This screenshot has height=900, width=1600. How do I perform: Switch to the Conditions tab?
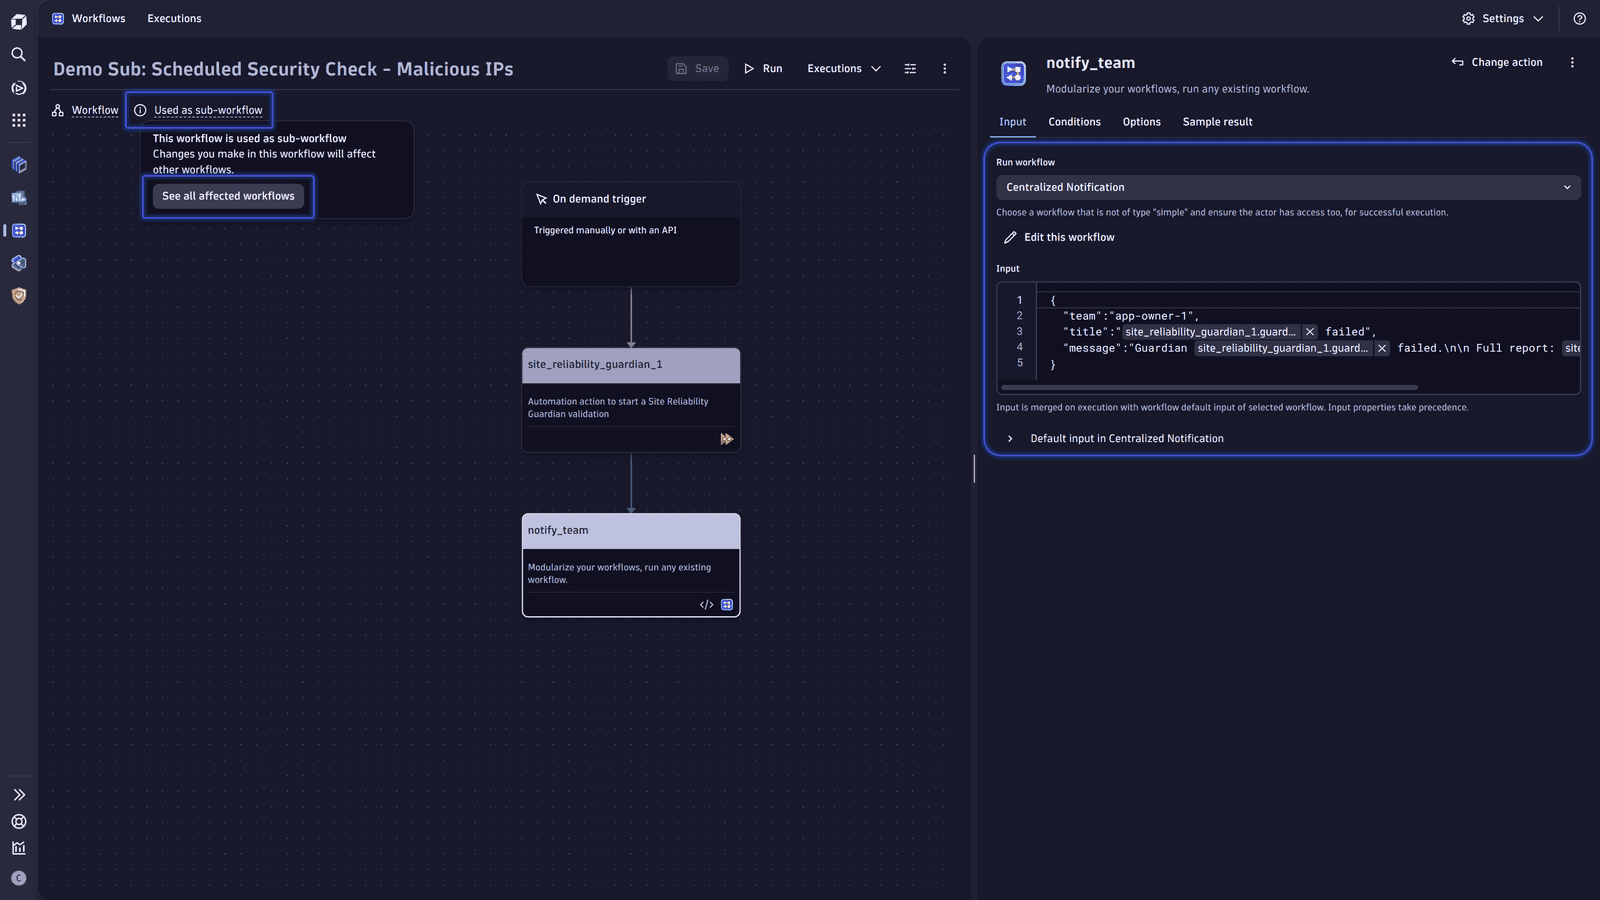tap(1074, 122)
